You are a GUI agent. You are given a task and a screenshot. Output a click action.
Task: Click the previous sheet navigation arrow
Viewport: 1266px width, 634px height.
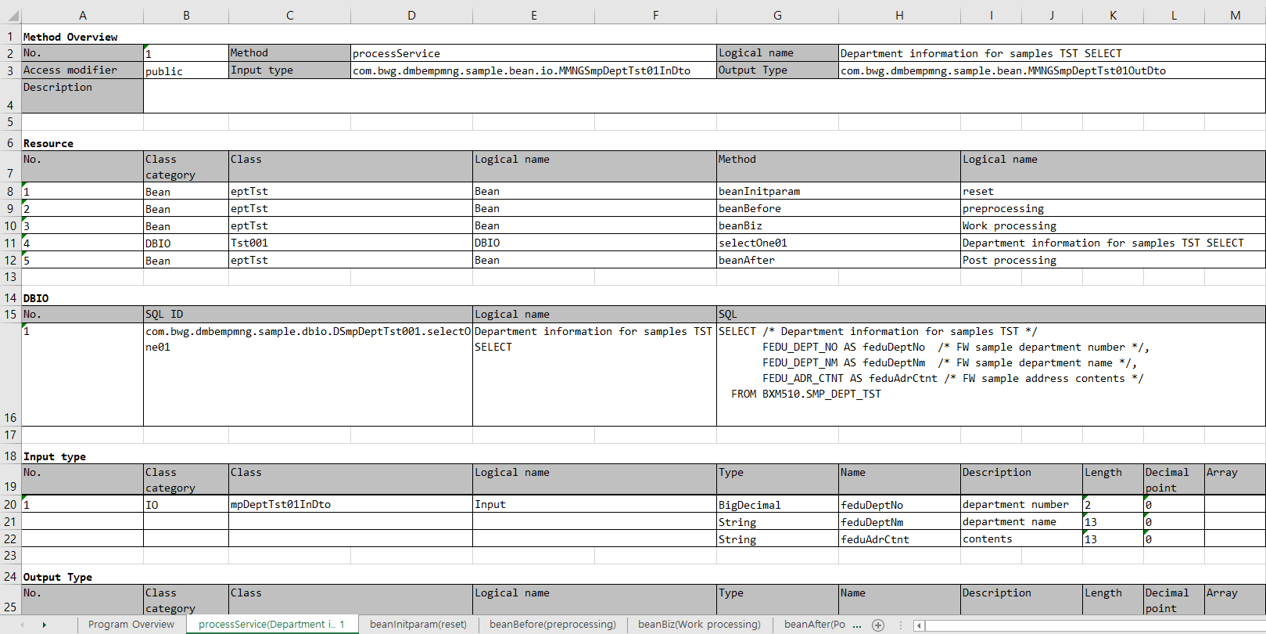pyautogui.click(x=22, y=625)
